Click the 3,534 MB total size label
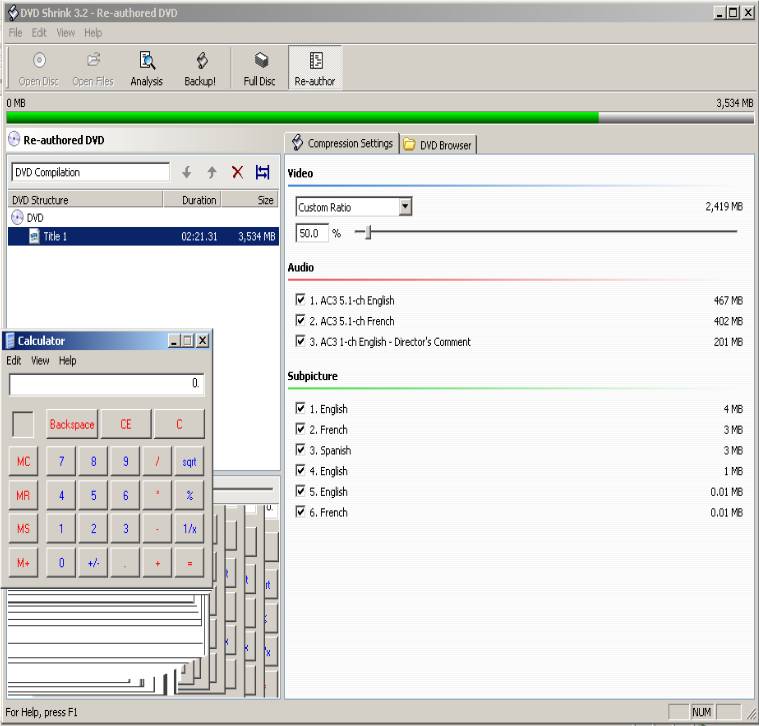Screen dimensions: 759x726 click(735, 103)
